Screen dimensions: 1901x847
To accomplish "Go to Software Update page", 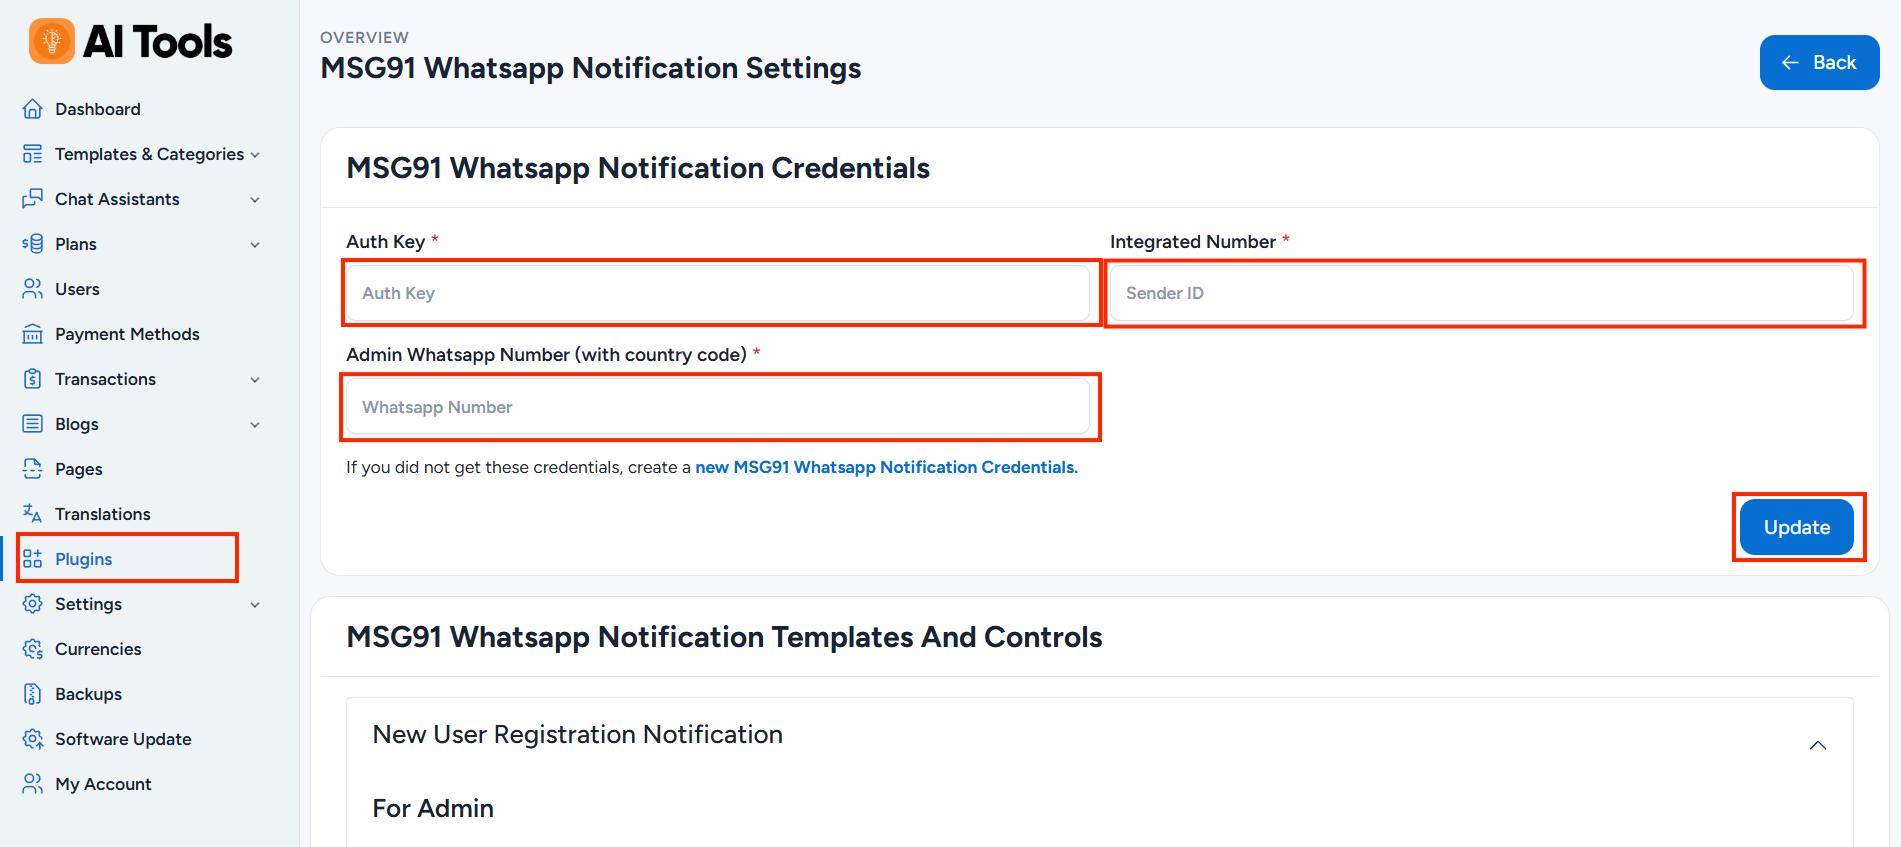I will (123, 739).
